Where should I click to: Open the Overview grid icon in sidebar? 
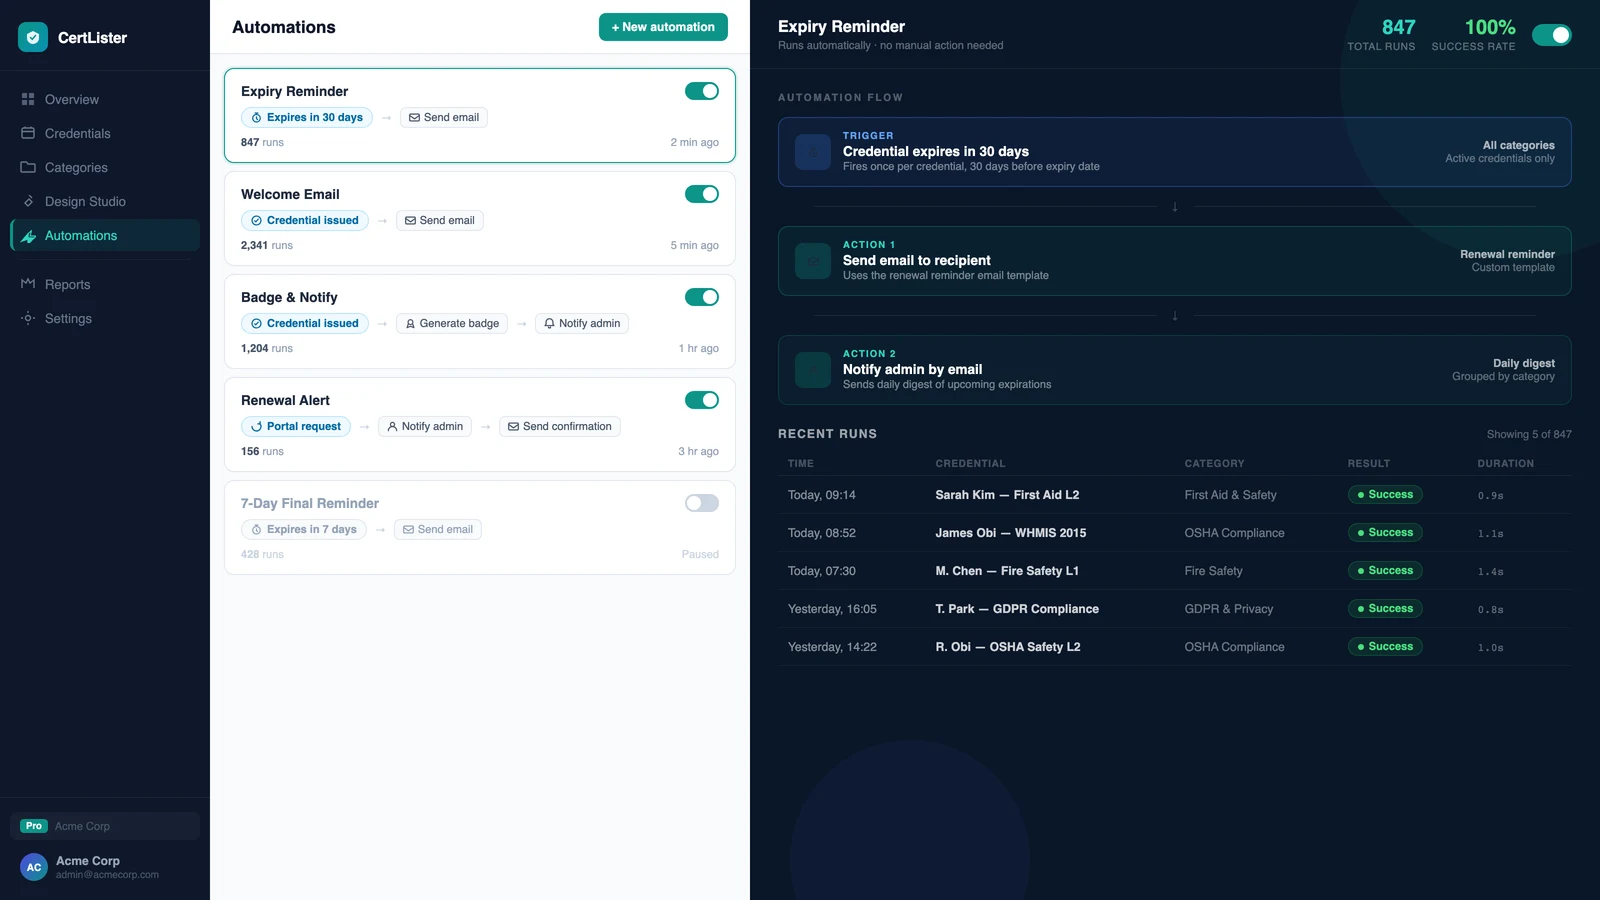click(28, 99)
